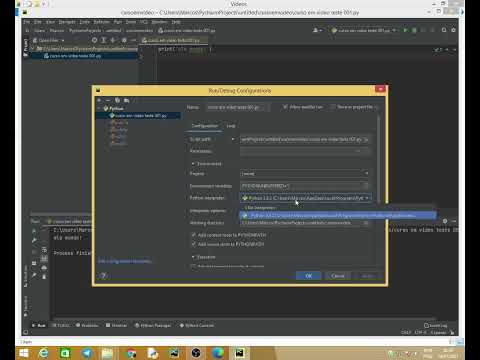
Task: Collapse the Environment section
Action: pos(193,164)
